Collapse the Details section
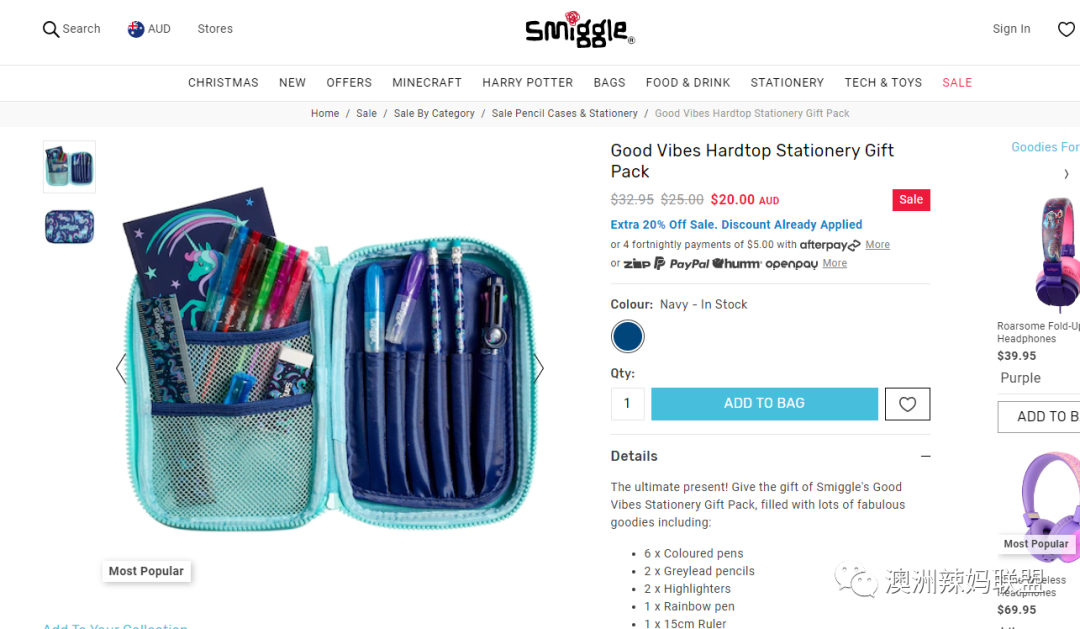The image size is (1080, 629). (925, 456)
